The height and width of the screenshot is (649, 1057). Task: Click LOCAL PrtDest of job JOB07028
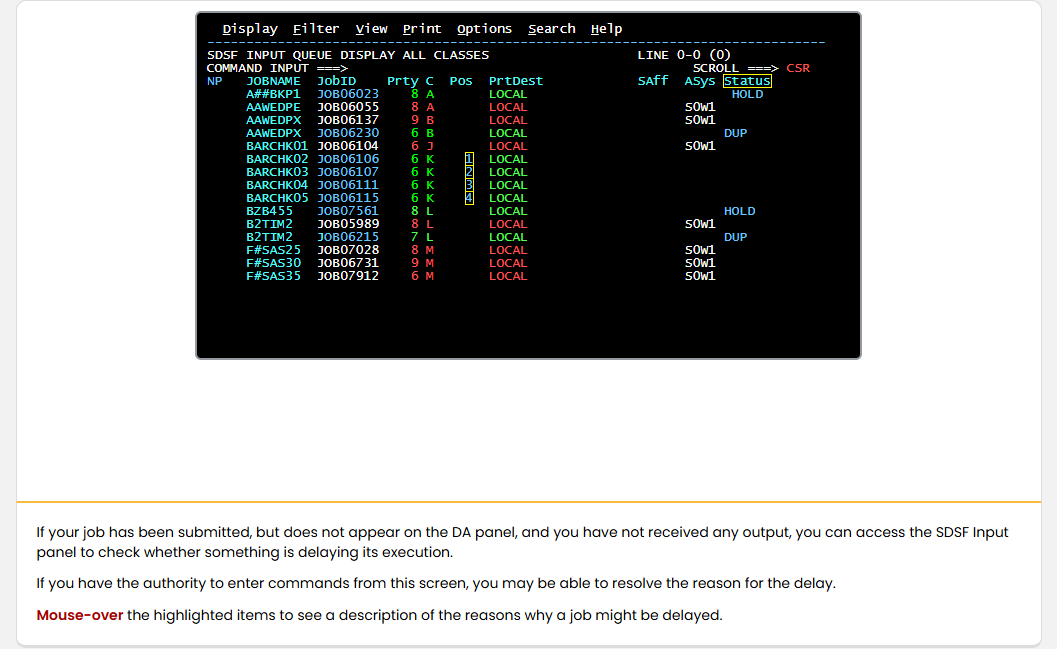point(508,250)
